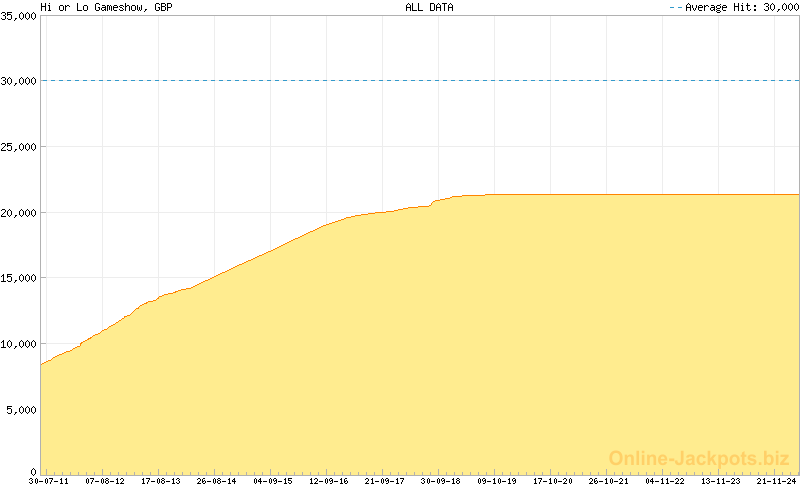800x490 pixels.
Task: Click the 30-07-11 date axis label
Action: (49, 481)
